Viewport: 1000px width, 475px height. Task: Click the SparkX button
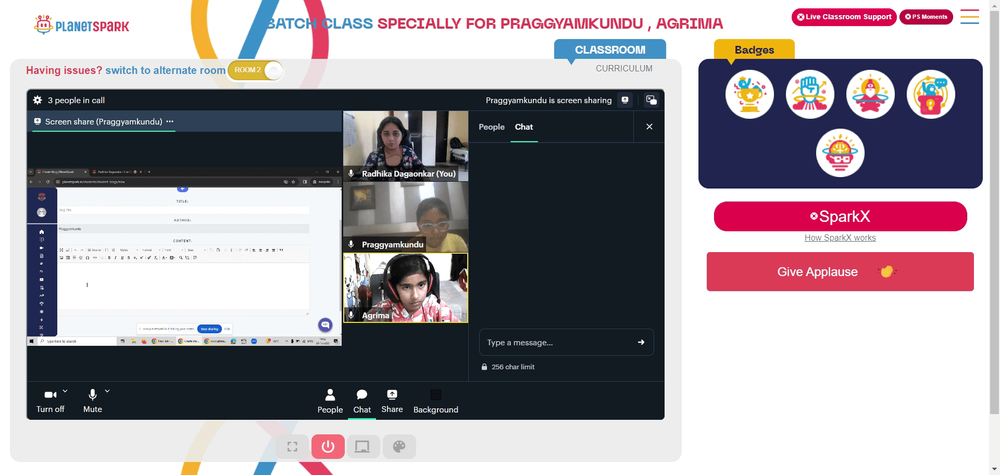pyautogui.click(x=841, y=217)
